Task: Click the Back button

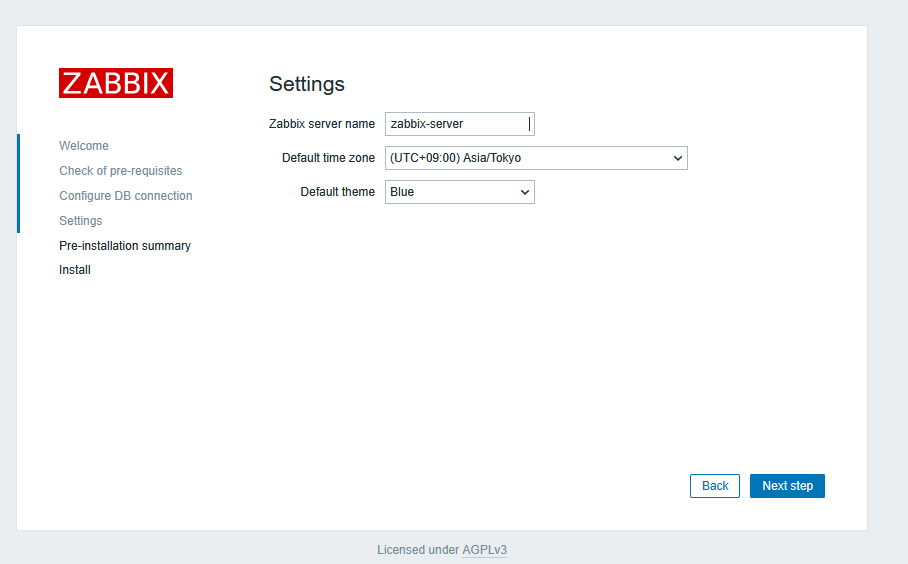Action: [x=715, y=486]
